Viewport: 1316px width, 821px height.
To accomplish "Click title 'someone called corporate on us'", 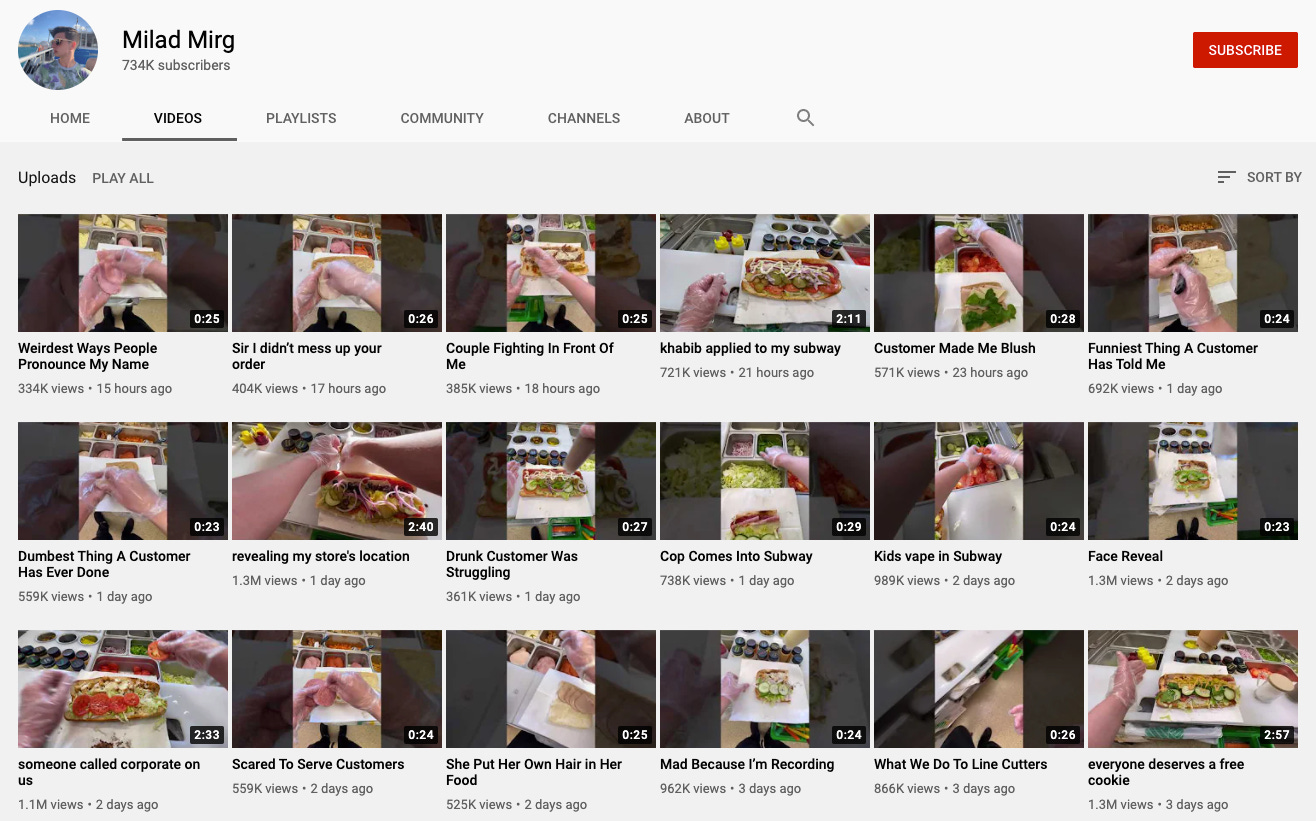I will [109, 772].
